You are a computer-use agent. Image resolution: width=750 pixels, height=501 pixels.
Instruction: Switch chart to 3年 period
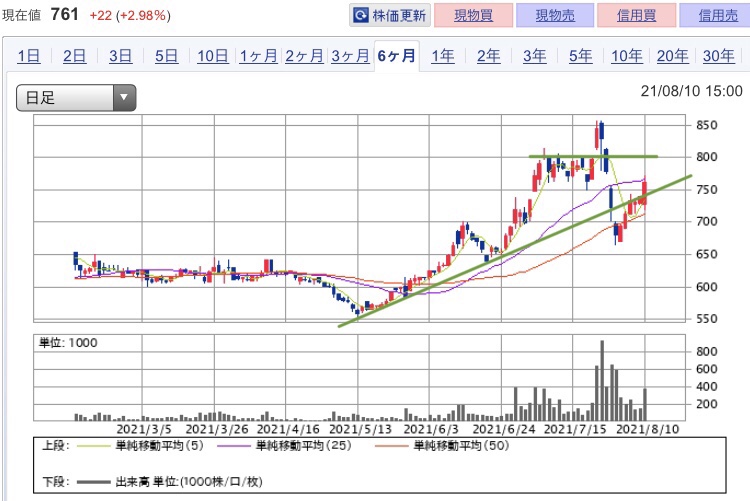click(535, 56)
